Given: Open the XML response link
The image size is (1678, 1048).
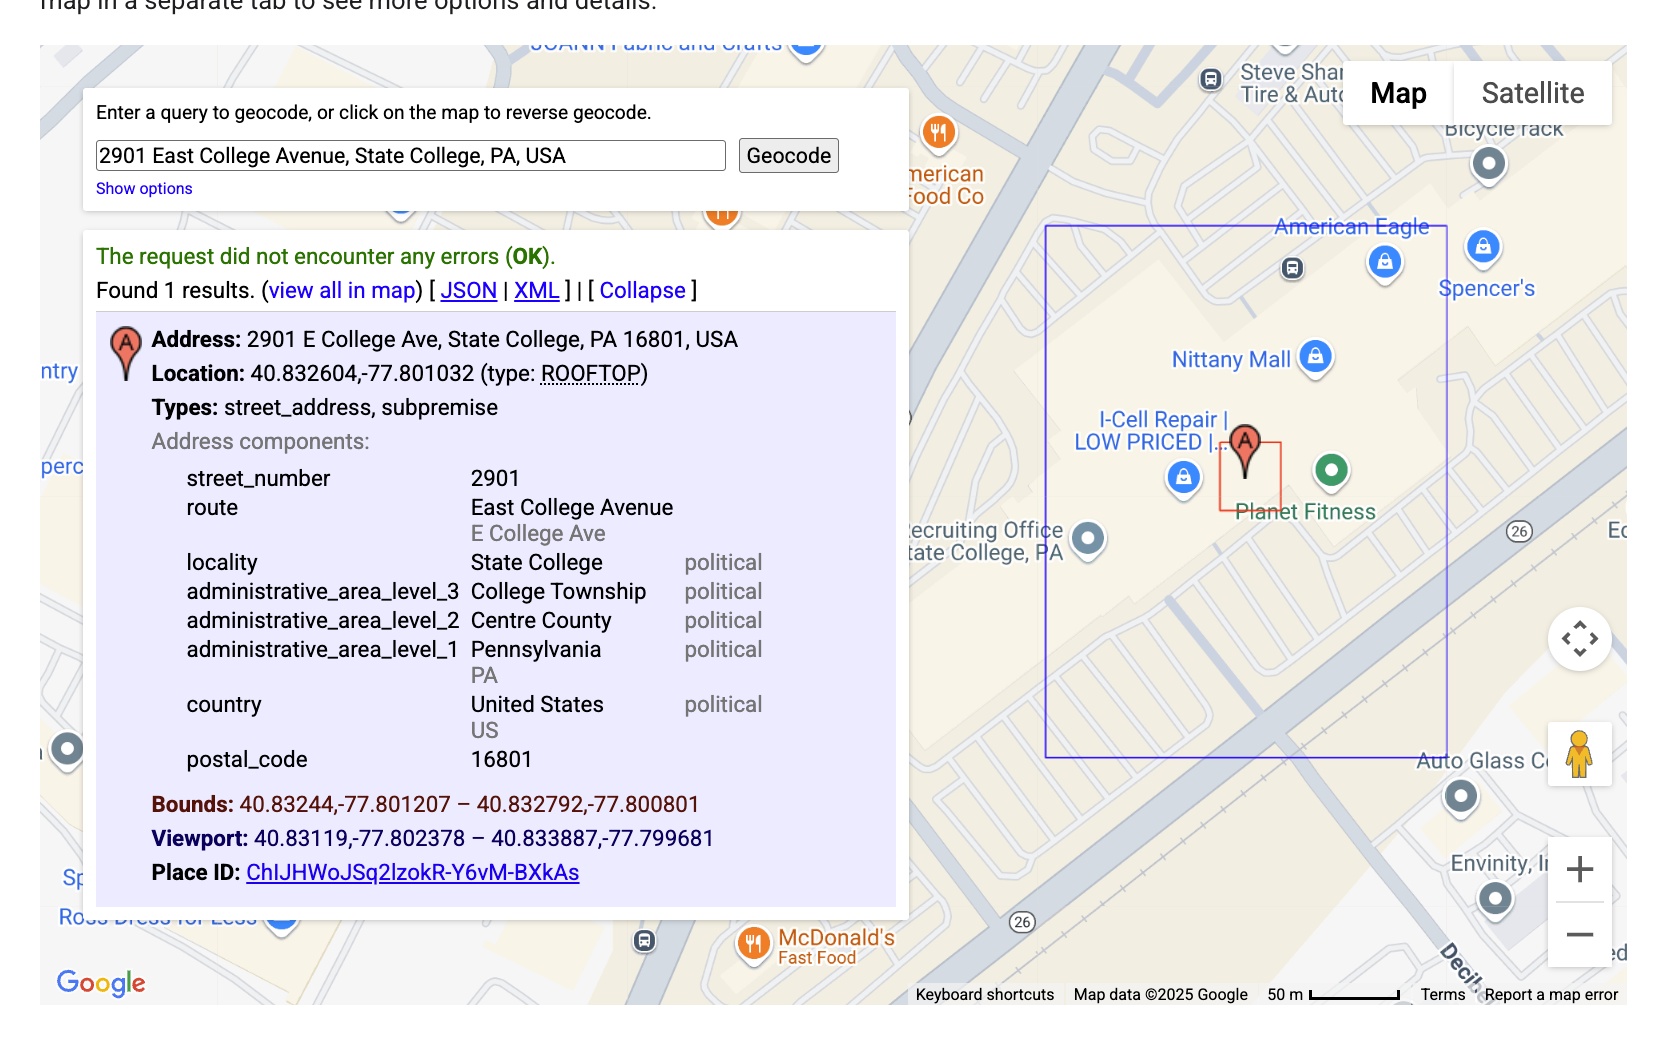Looking at the screenshot, I should [536, 291].
